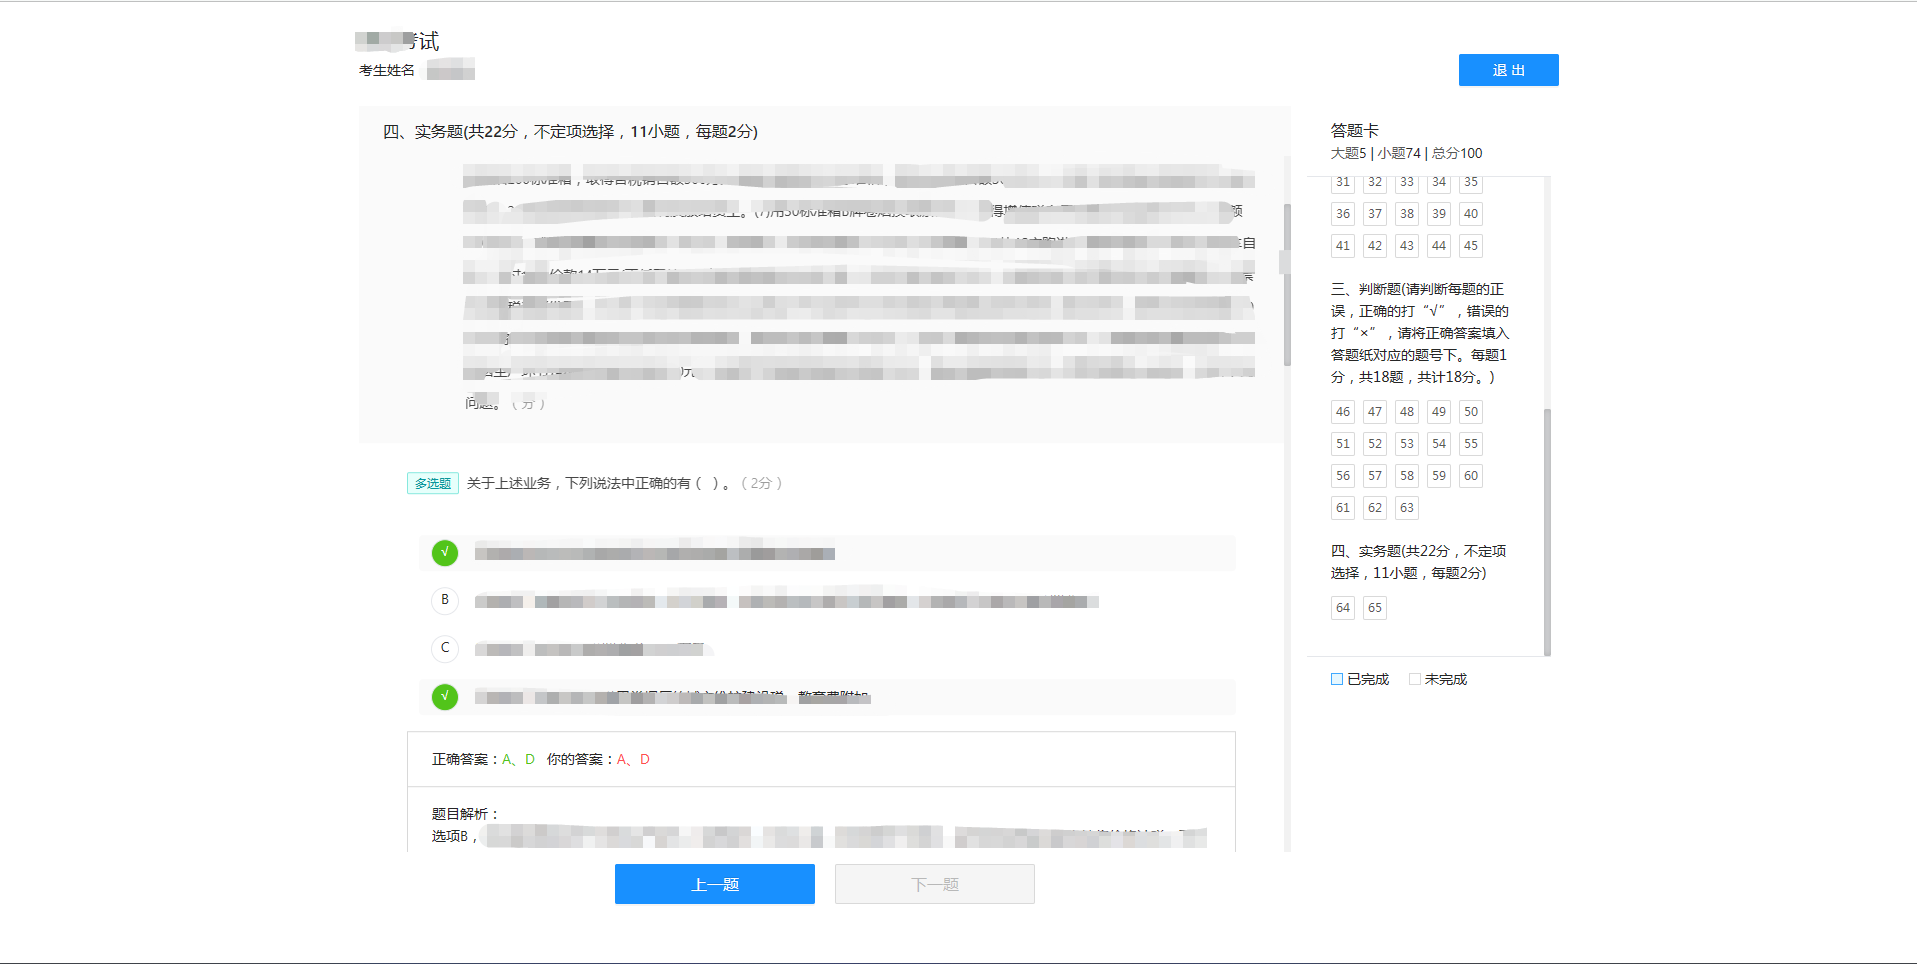Image resolution: width=1917 pixels, height=964 pixels.
Task: Choose question 60 box
Action: [1471, 476]
